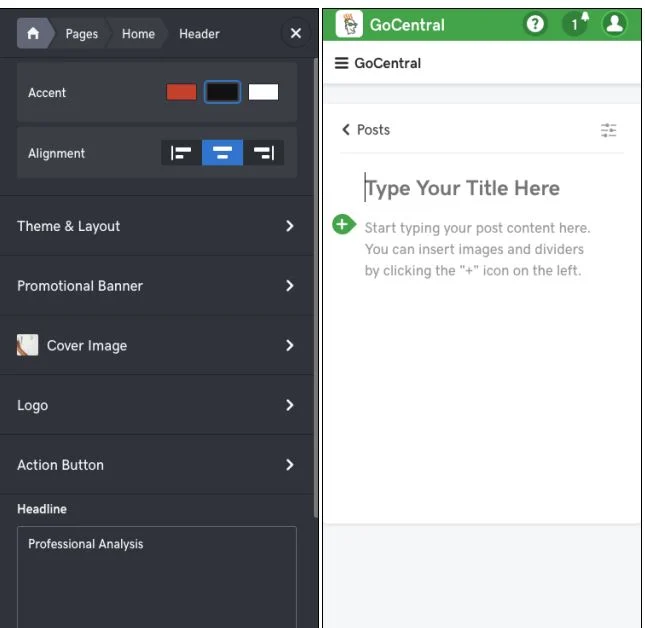Viewport: 645px width, 628px height.
Task: Set alignment to left
Action: click(x=181, y=153)
